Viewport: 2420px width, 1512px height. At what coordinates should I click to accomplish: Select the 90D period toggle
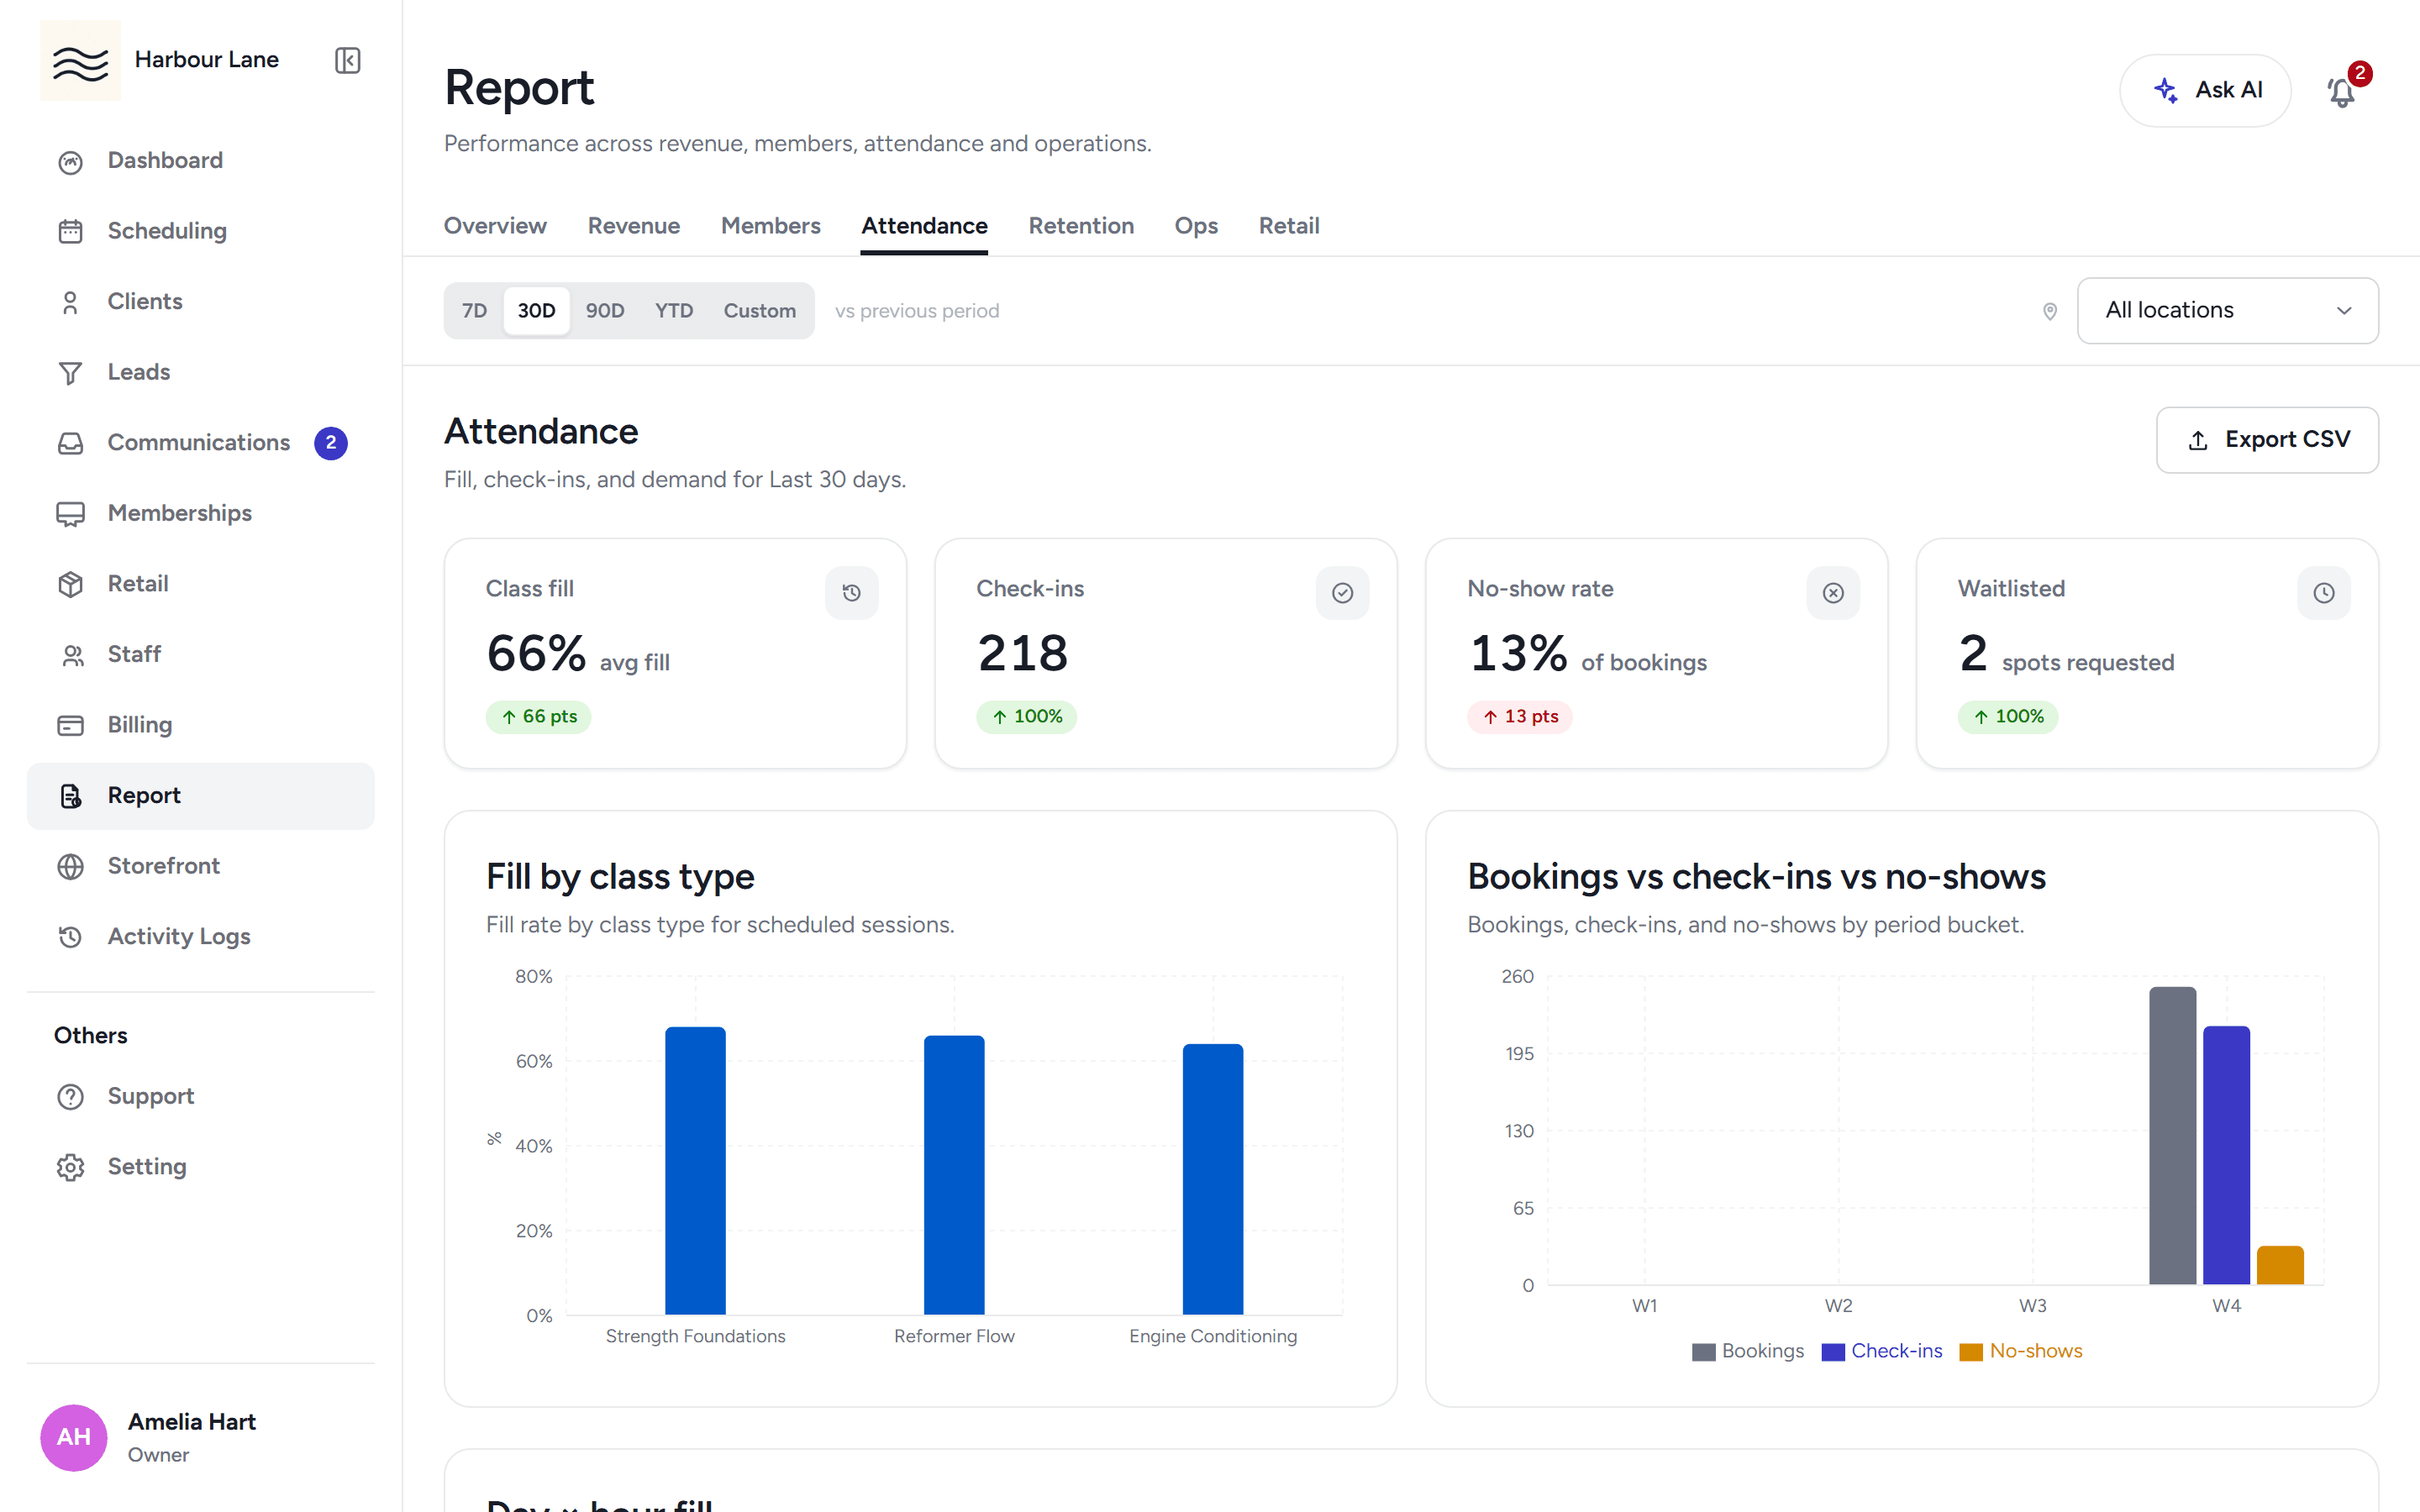click(605, 311)
